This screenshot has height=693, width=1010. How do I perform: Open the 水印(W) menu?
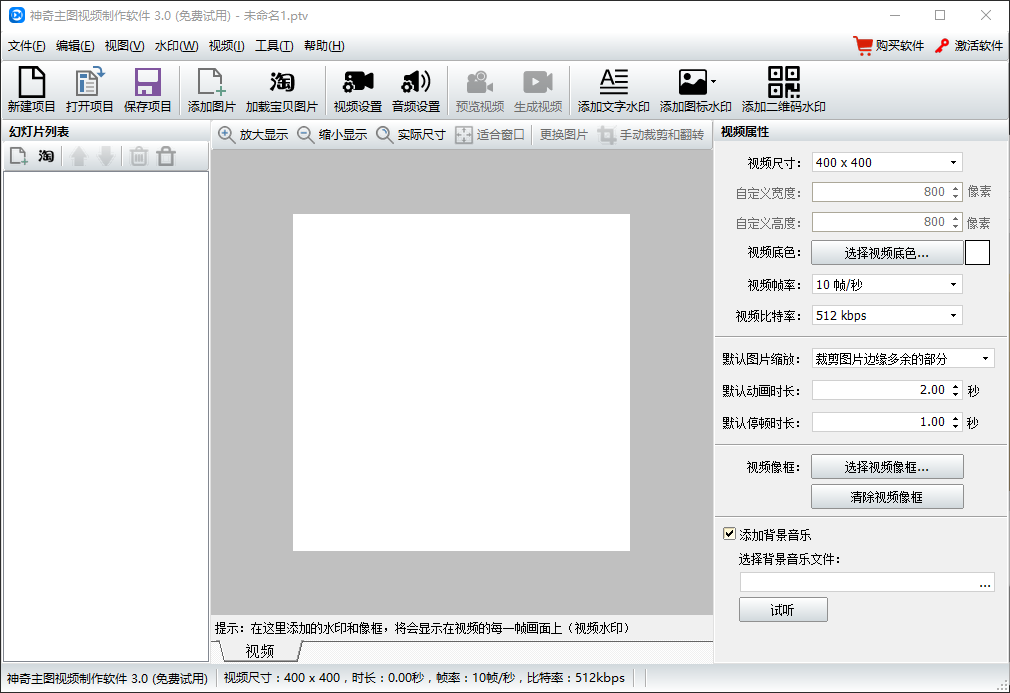tap(176, 46)
